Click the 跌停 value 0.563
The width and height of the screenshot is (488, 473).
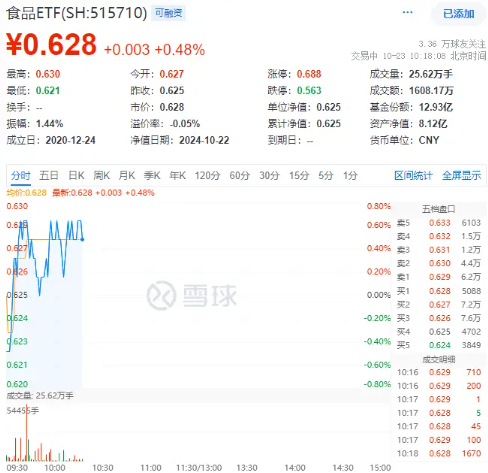click(309, 91)
